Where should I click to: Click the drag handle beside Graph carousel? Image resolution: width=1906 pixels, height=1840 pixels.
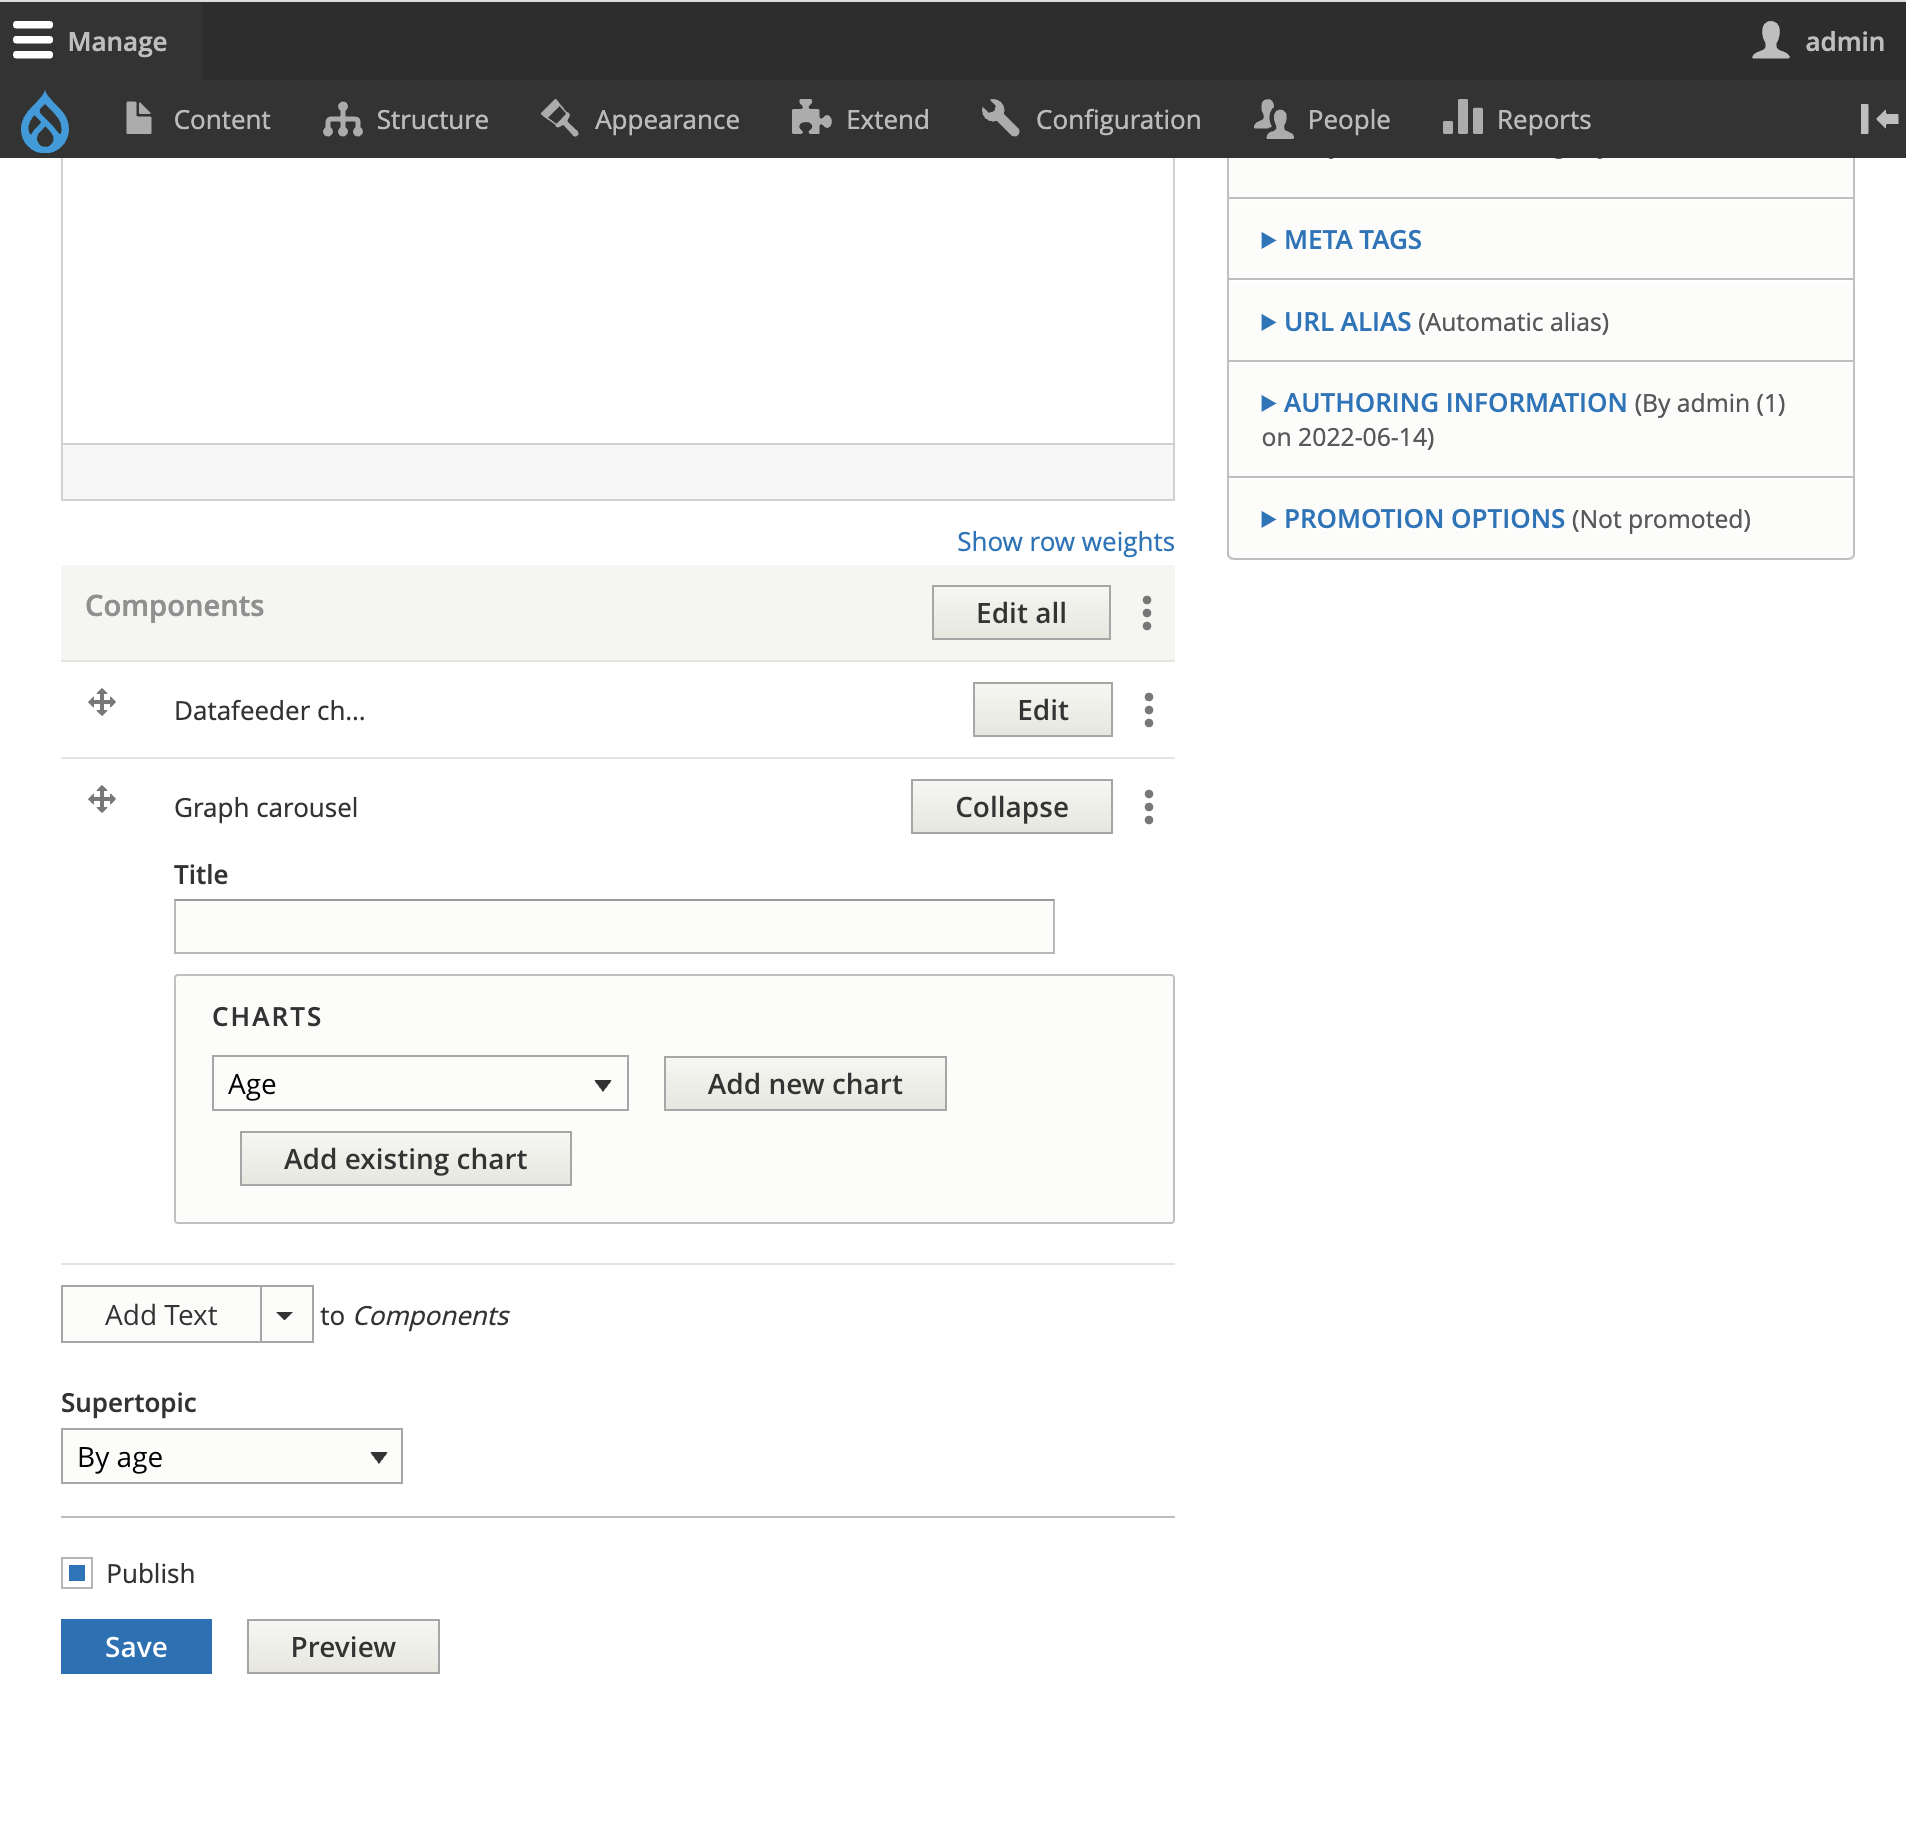tap(102, 800)
